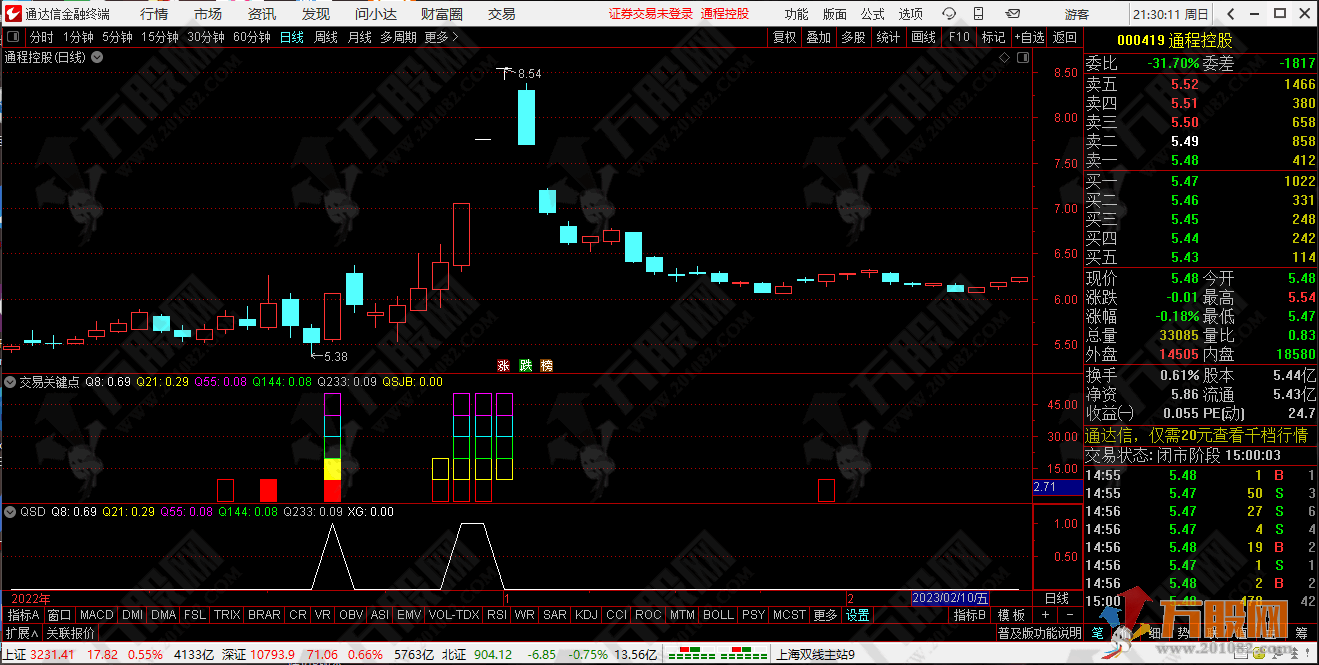Screen dimensions: 1319x665
Task: Switch to 15分钟 period
Action: tap(160, 37)
